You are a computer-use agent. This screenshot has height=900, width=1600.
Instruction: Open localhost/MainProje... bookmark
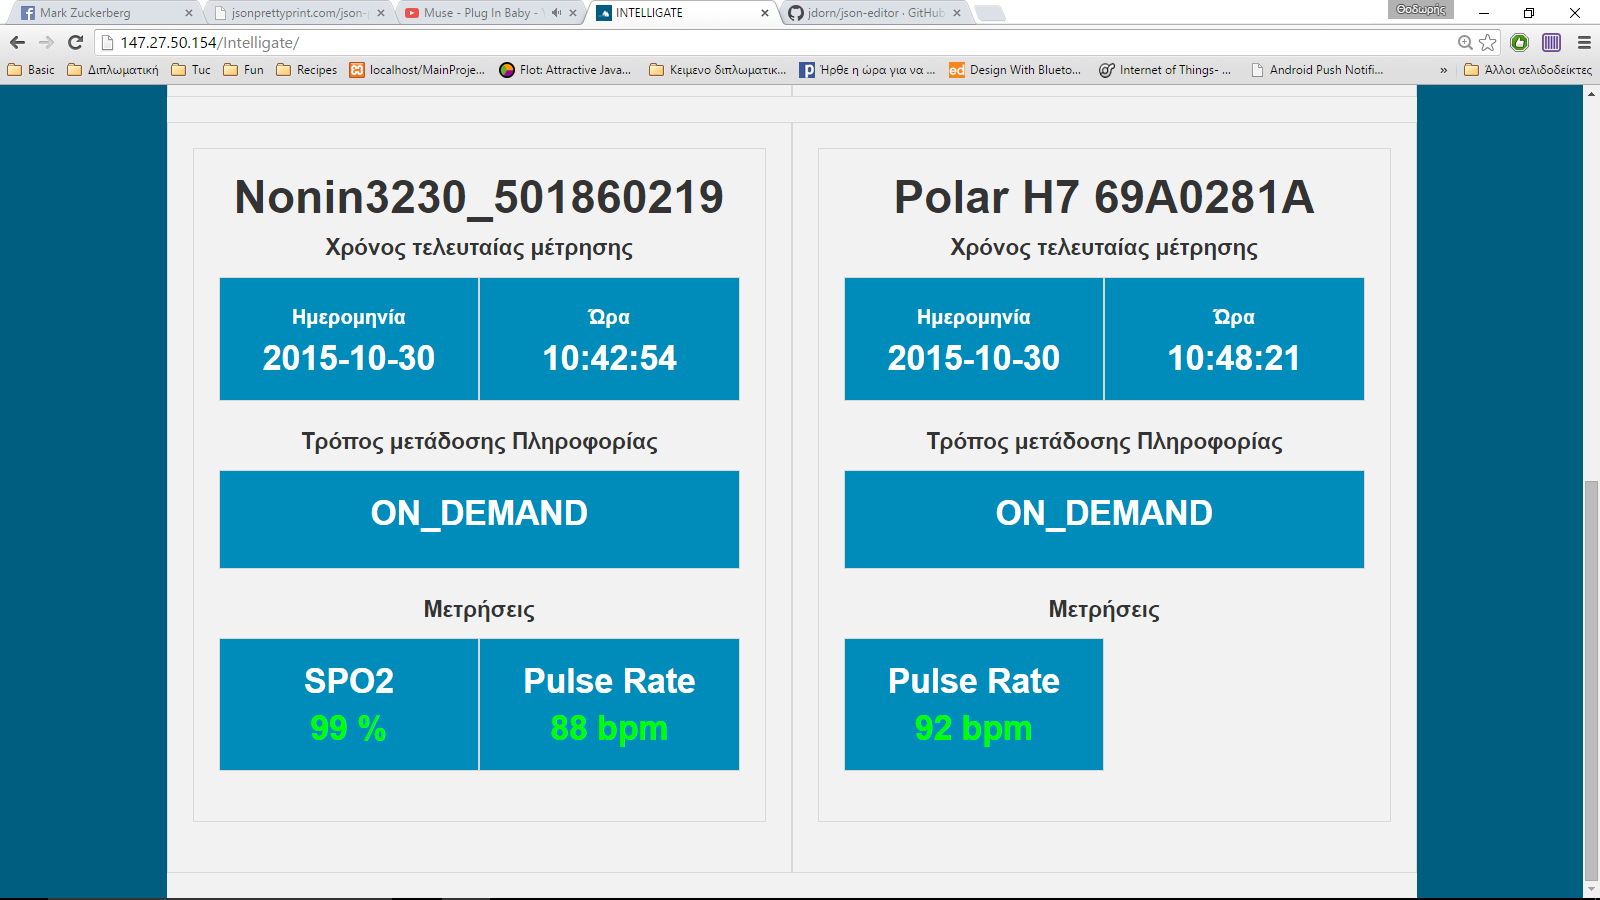coord(417,70)
